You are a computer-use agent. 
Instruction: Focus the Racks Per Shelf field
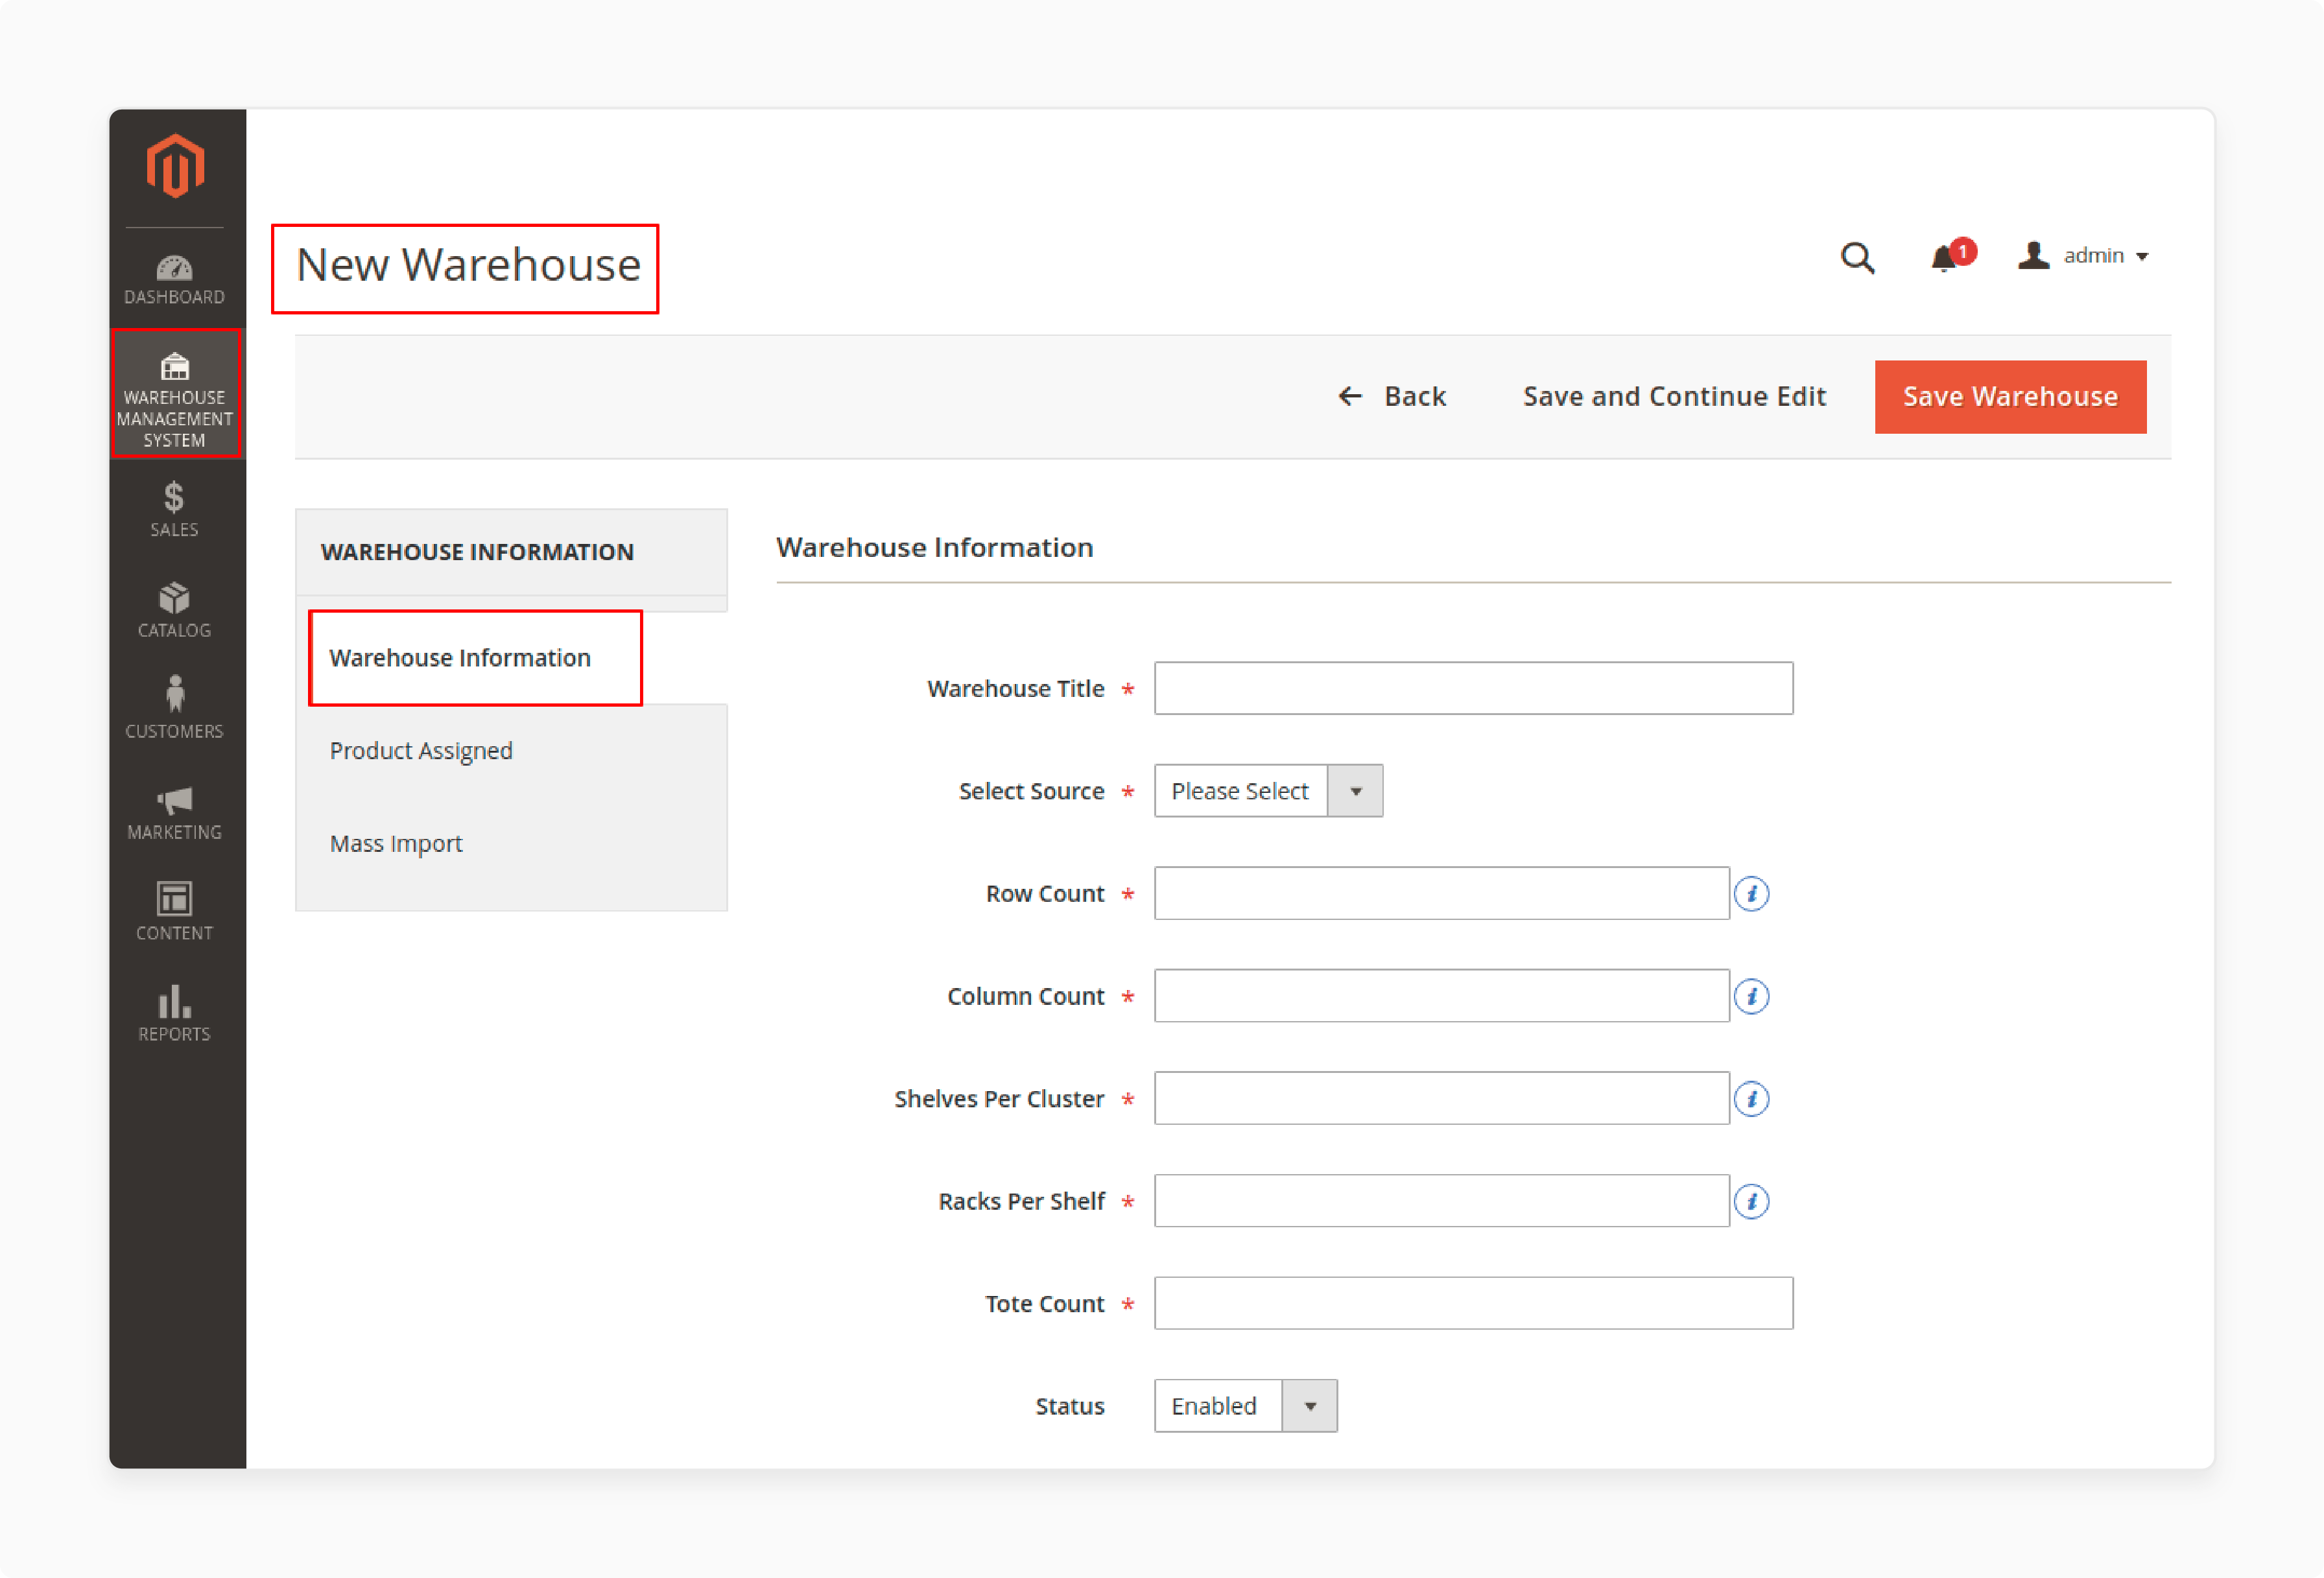1441,1201
